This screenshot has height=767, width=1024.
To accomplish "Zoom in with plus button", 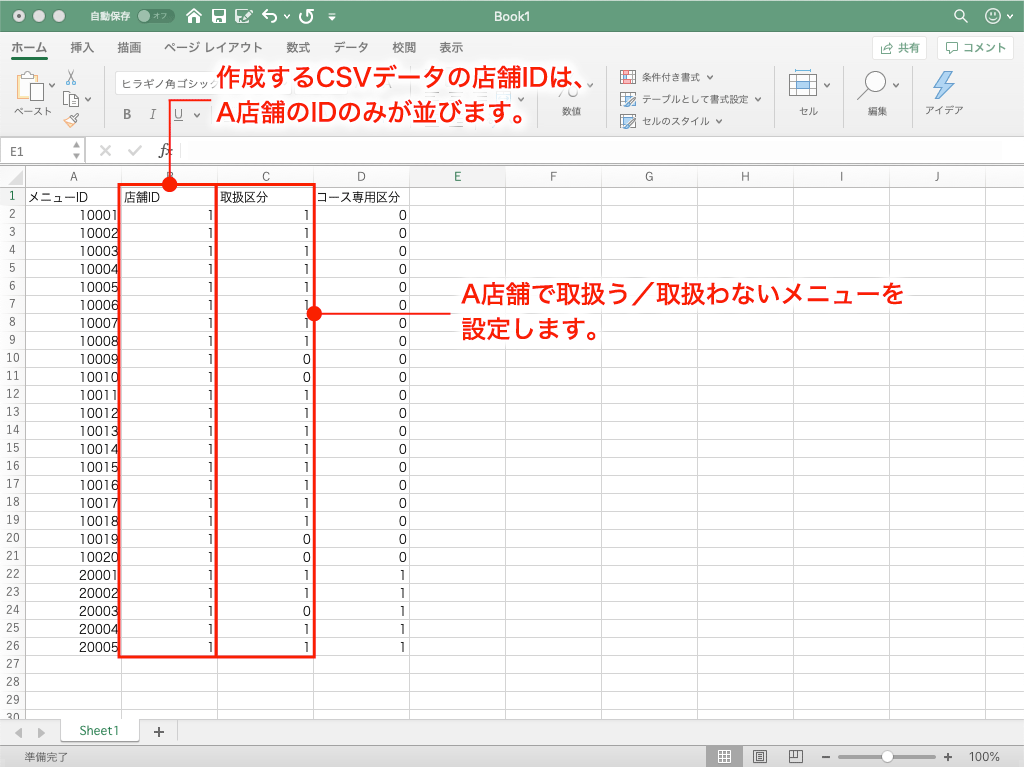I will tap(948, 757).
